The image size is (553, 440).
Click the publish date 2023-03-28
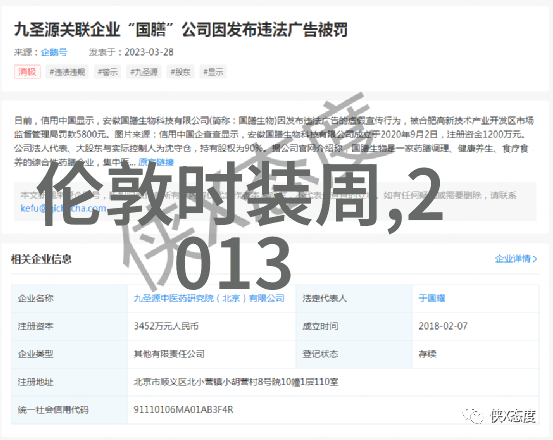tap(149, 52)
